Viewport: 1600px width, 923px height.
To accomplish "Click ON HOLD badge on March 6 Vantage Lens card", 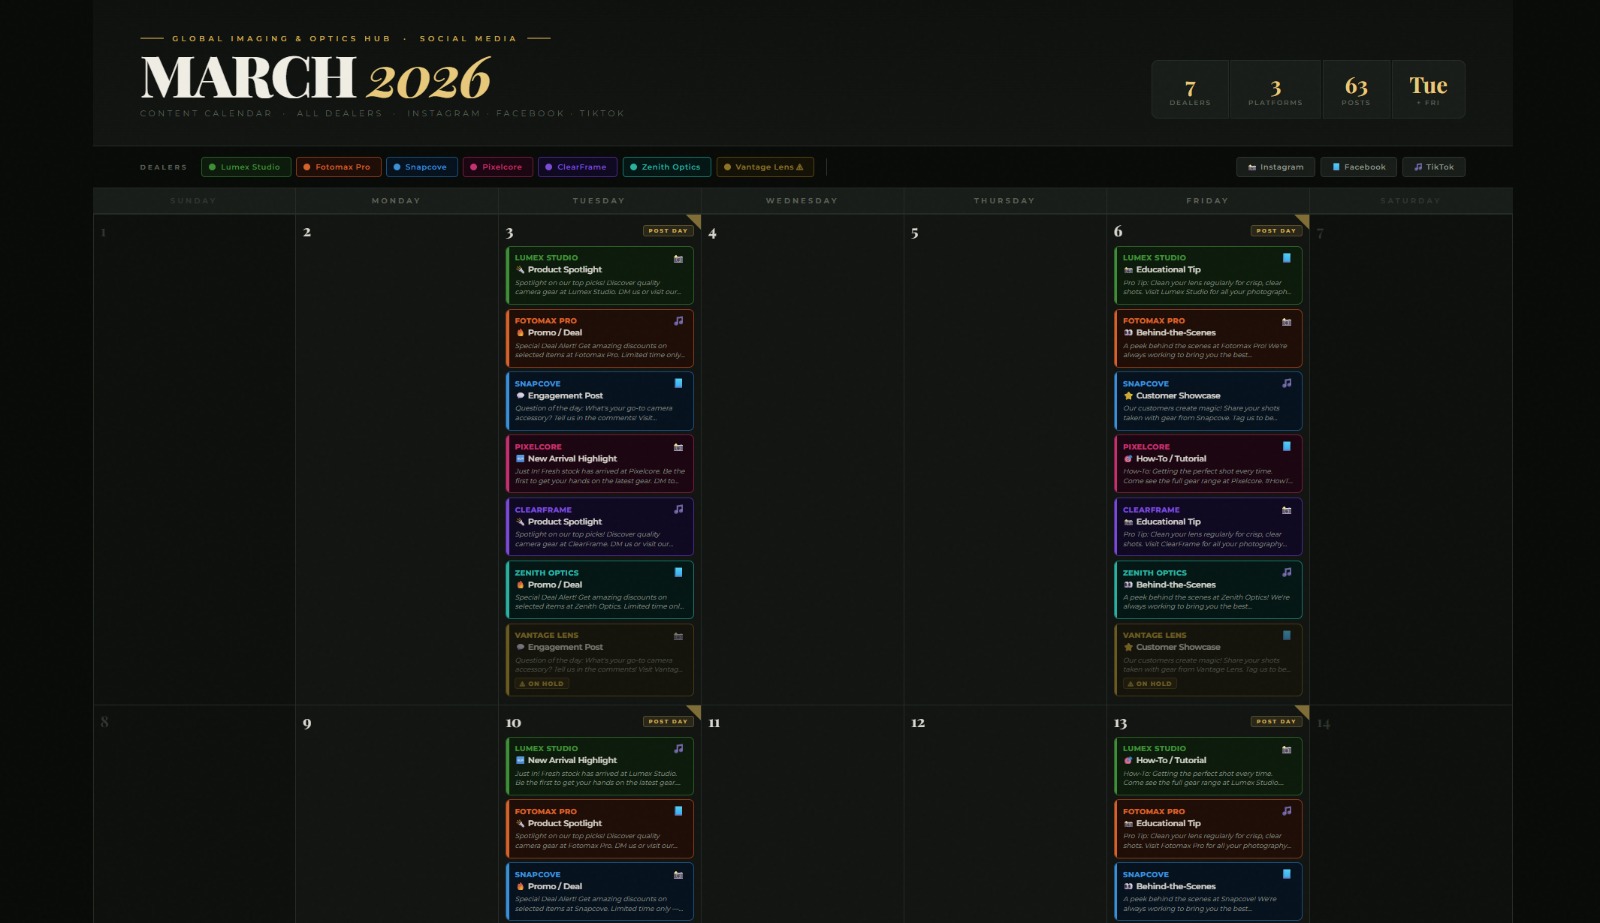I will coord(1150,684).
